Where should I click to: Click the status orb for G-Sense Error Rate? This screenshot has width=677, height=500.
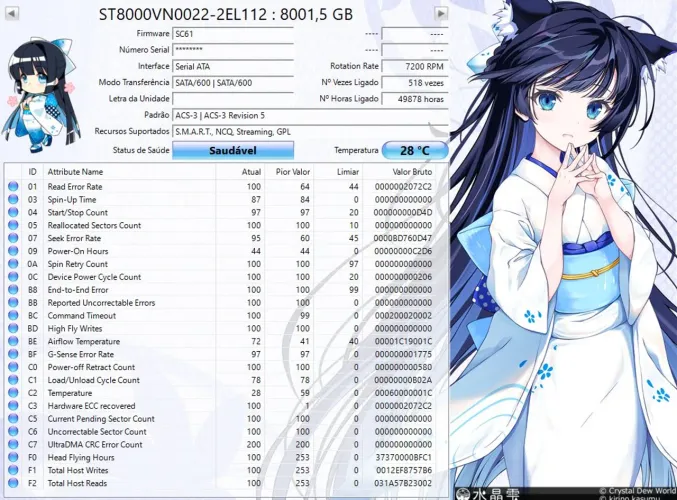13,354
